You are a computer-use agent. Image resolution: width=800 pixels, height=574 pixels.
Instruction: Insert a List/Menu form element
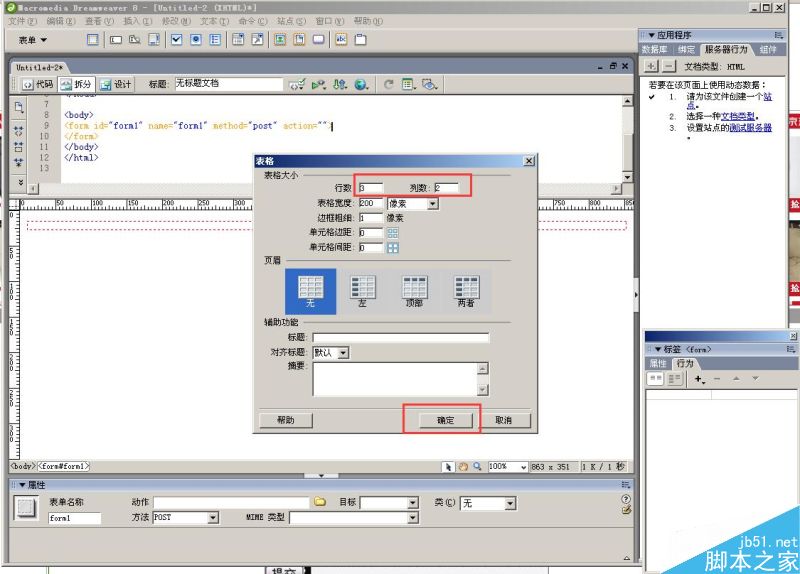pos(238,40)
